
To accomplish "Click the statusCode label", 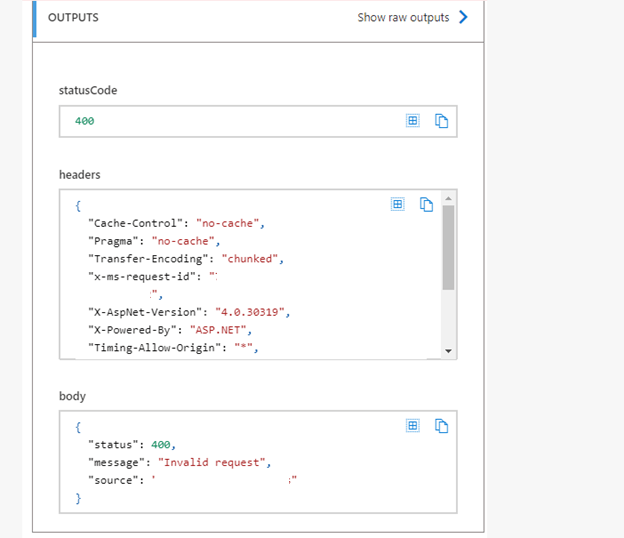I will (88, 90).
